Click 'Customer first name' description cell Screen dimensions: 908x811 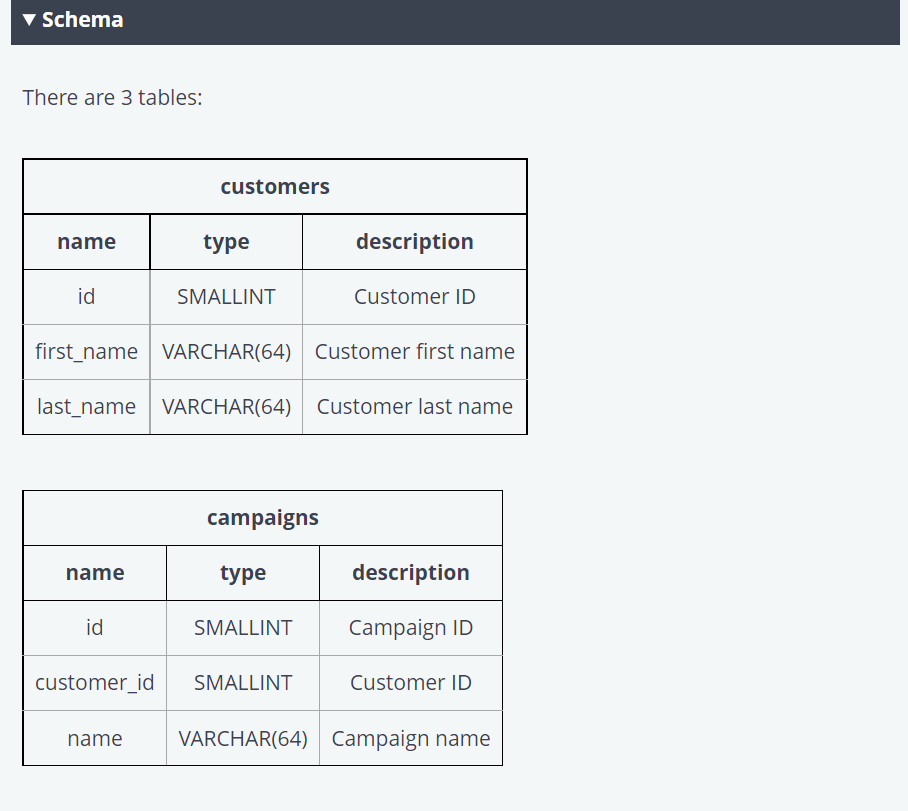(x=415, y=352)
